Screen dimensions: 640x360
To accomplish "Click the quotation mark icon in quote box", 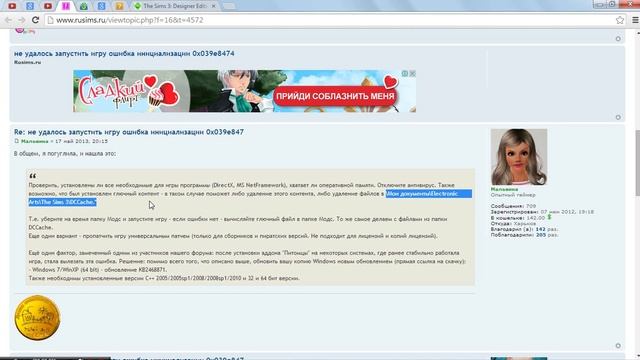I will point(33,176).
